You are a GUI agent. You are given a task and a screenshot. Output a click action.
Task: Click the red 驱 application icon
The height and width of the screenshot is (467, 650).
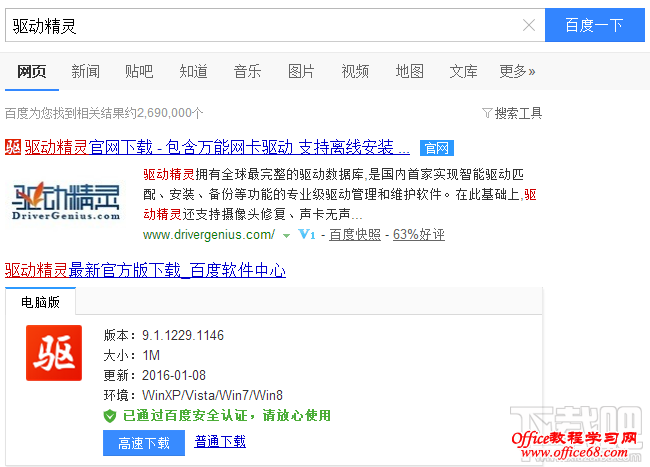coord(54,353)
